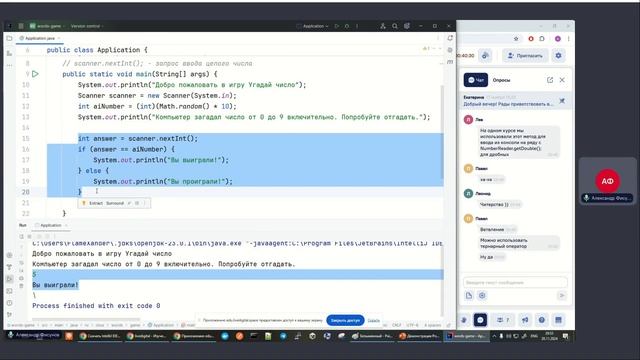The image size is (640, 360).
Task: Bookmark page with browser star icon
Action: tap(516, 39)
